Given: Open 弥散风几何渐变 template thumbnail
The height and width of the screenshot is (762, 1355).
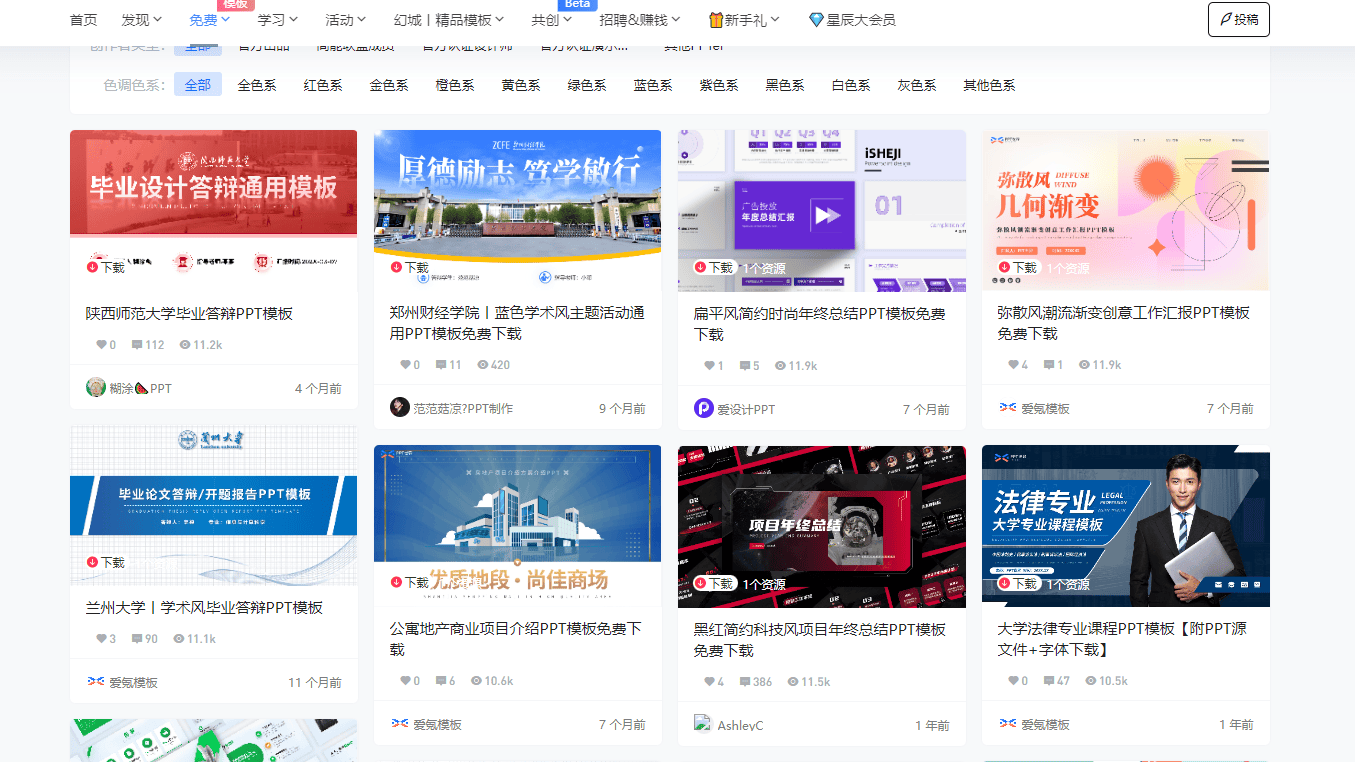Looking at the screenshot, I should [x=1125, y=210].
